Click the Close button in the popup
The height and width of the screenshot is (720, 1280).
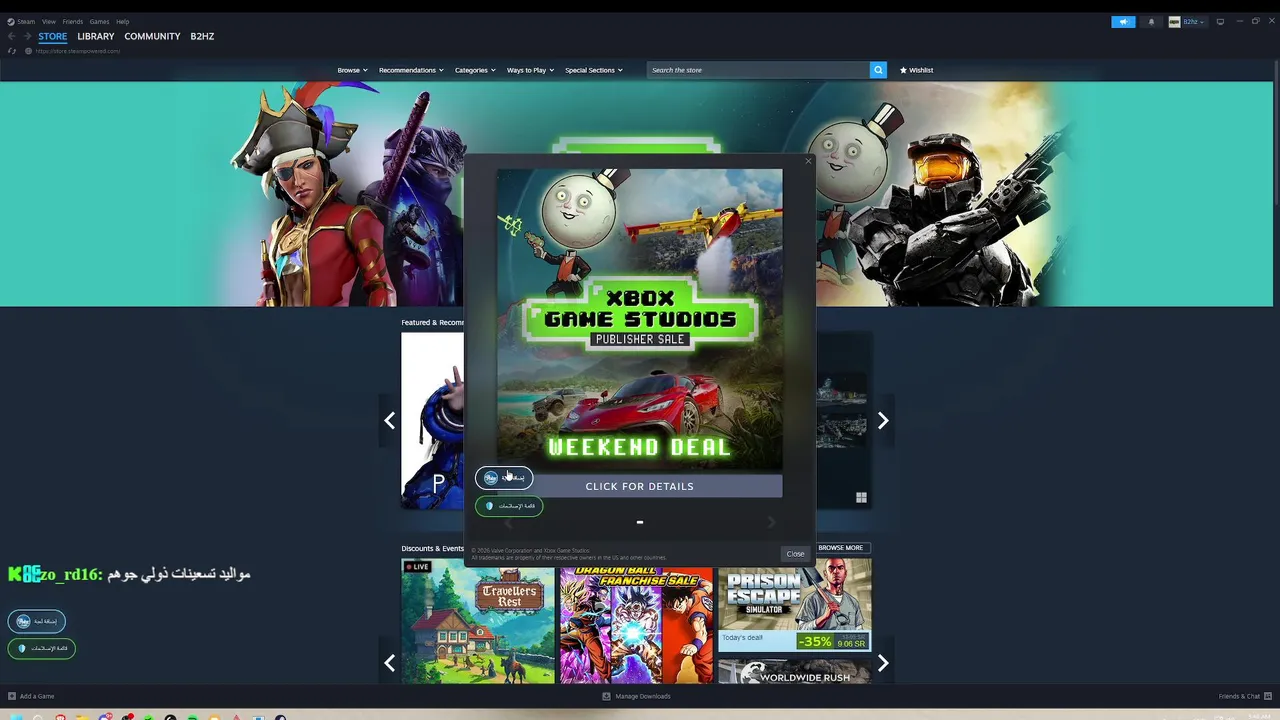[x=795, y=553]
